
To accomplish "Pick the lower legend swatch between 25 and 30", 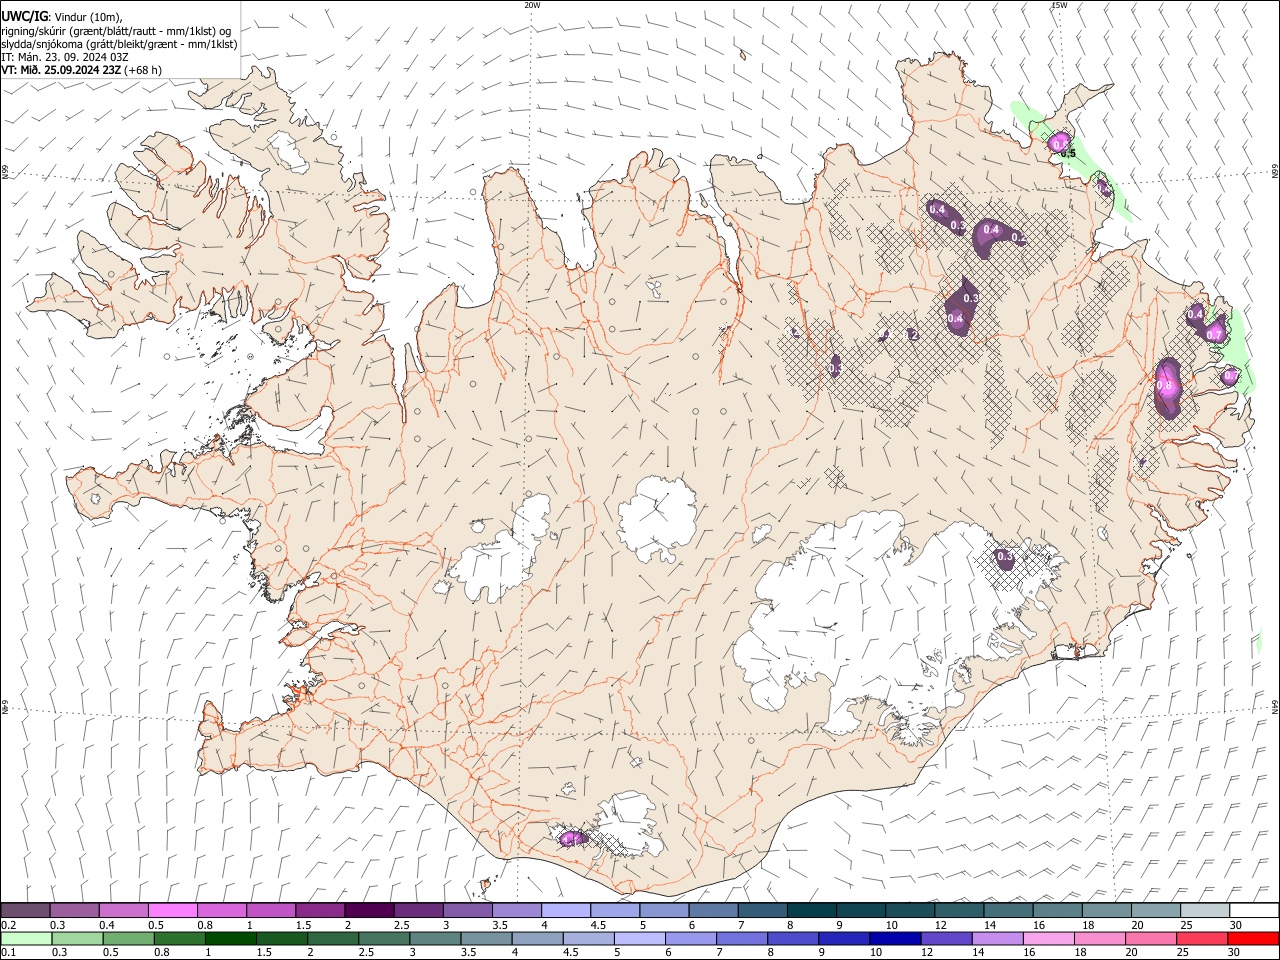I will (1202, 939).
